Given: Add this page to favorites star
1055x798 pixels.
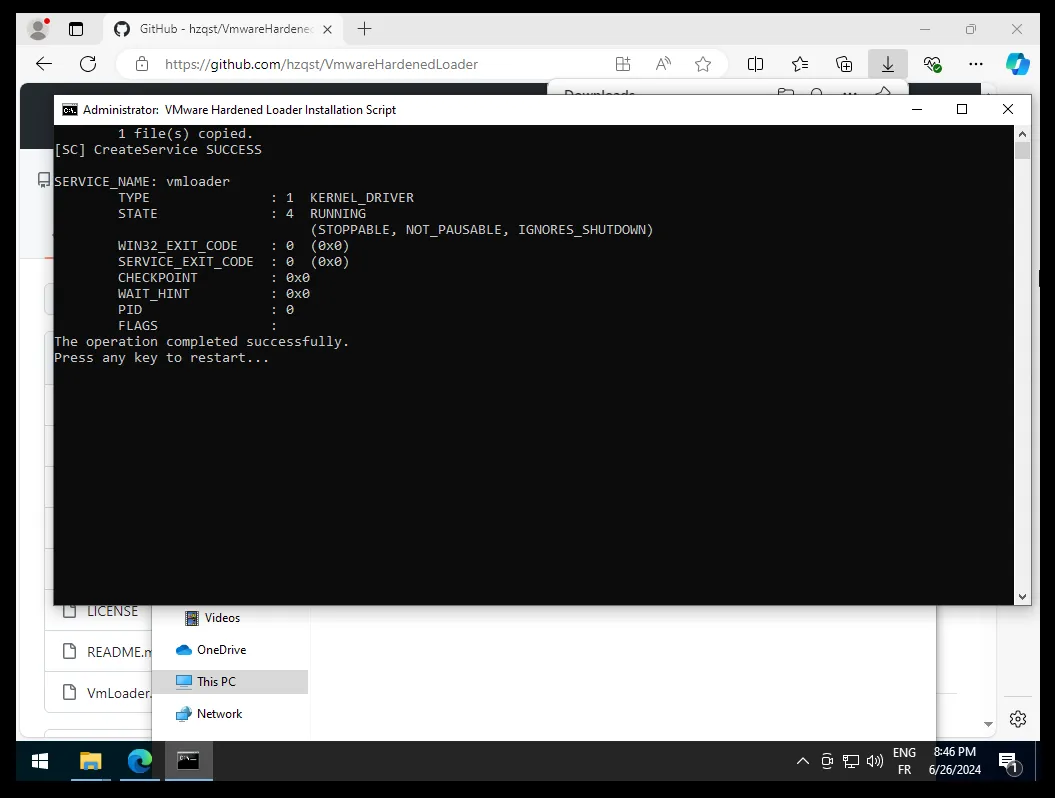Looking at the screenshot, I should click(x=703, y=64).
